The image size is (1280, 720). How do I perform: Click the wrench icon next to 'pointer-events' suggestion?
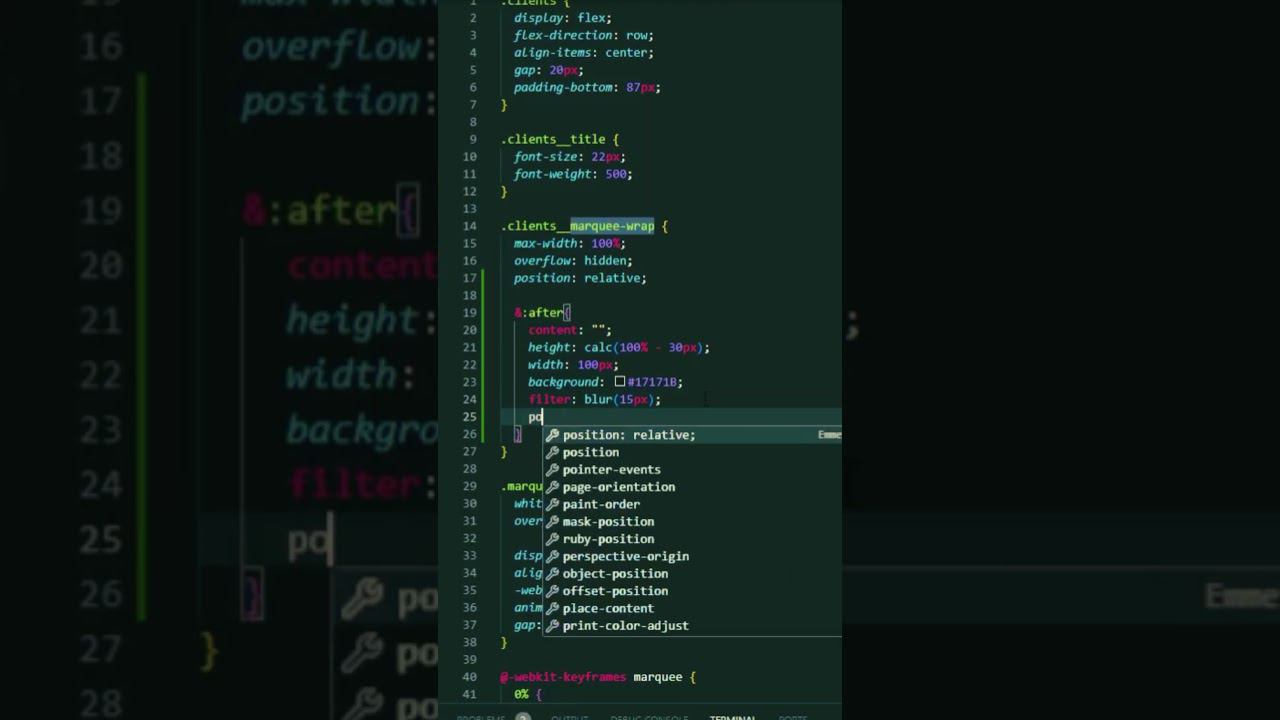pyautogui.click(x=552, y=470)
